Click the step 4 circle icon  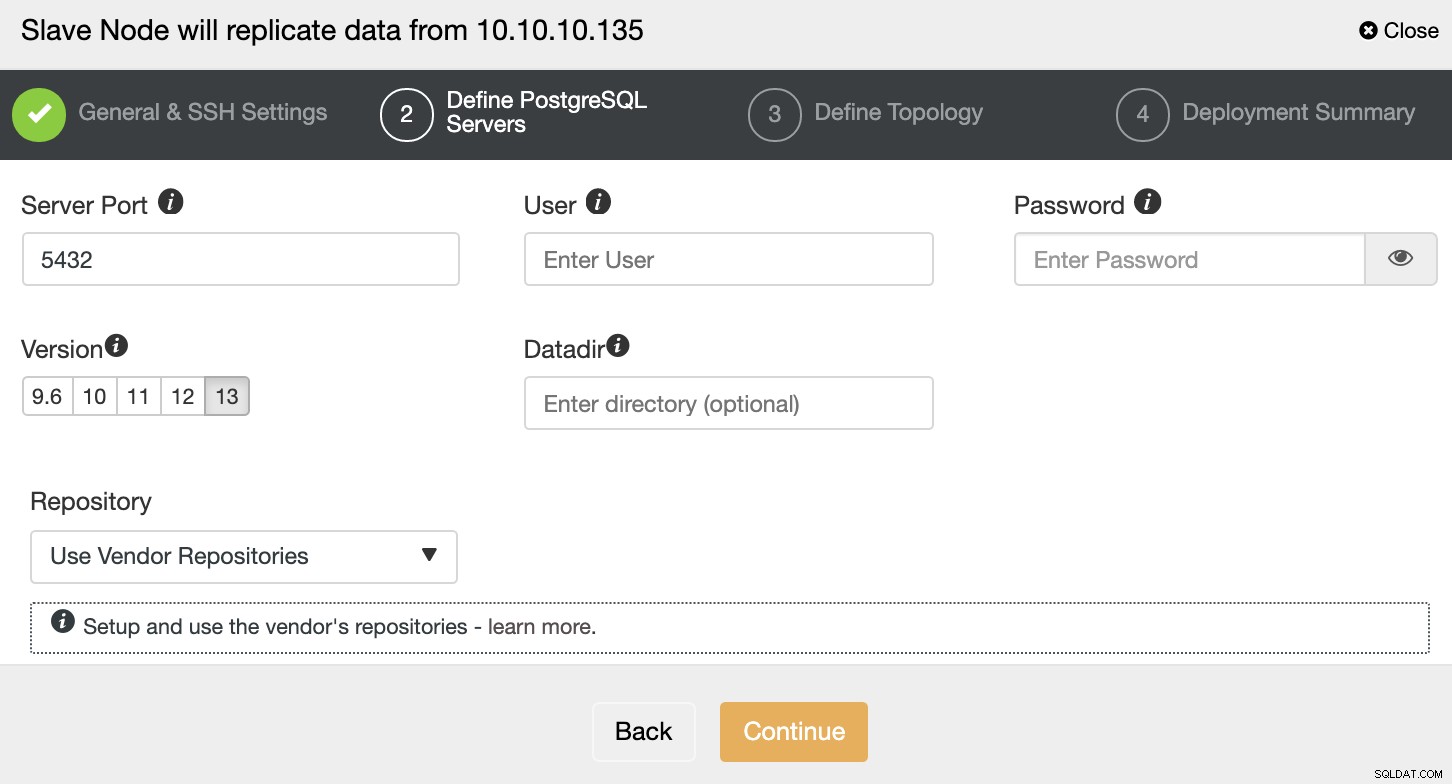[x=1142, y=115]
